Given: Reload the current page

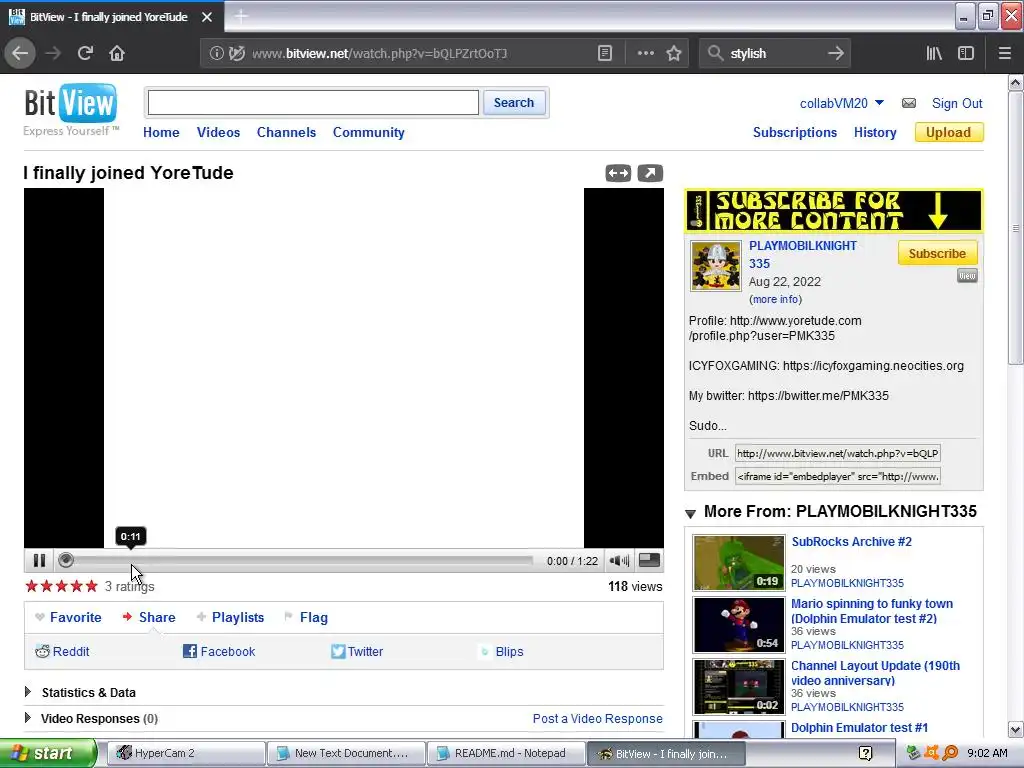Looking at the screenshot, I should pyautogui.click(x=85, y=53).
